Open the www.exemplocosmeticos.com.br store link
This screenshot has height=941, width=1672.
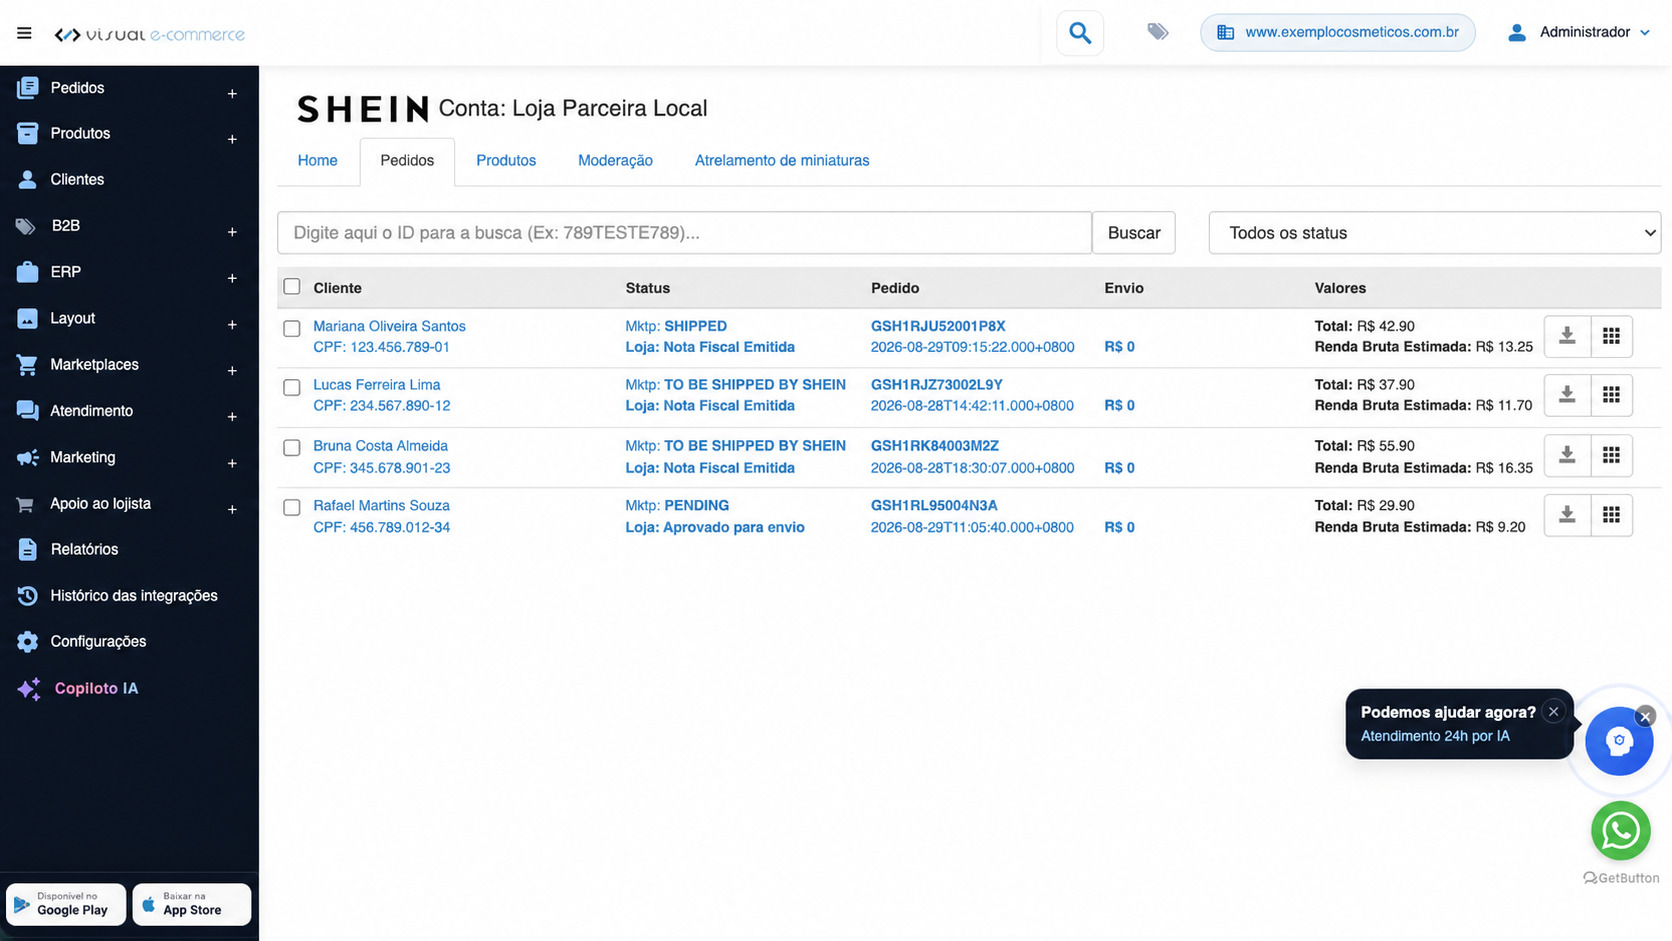[1338, 32]
